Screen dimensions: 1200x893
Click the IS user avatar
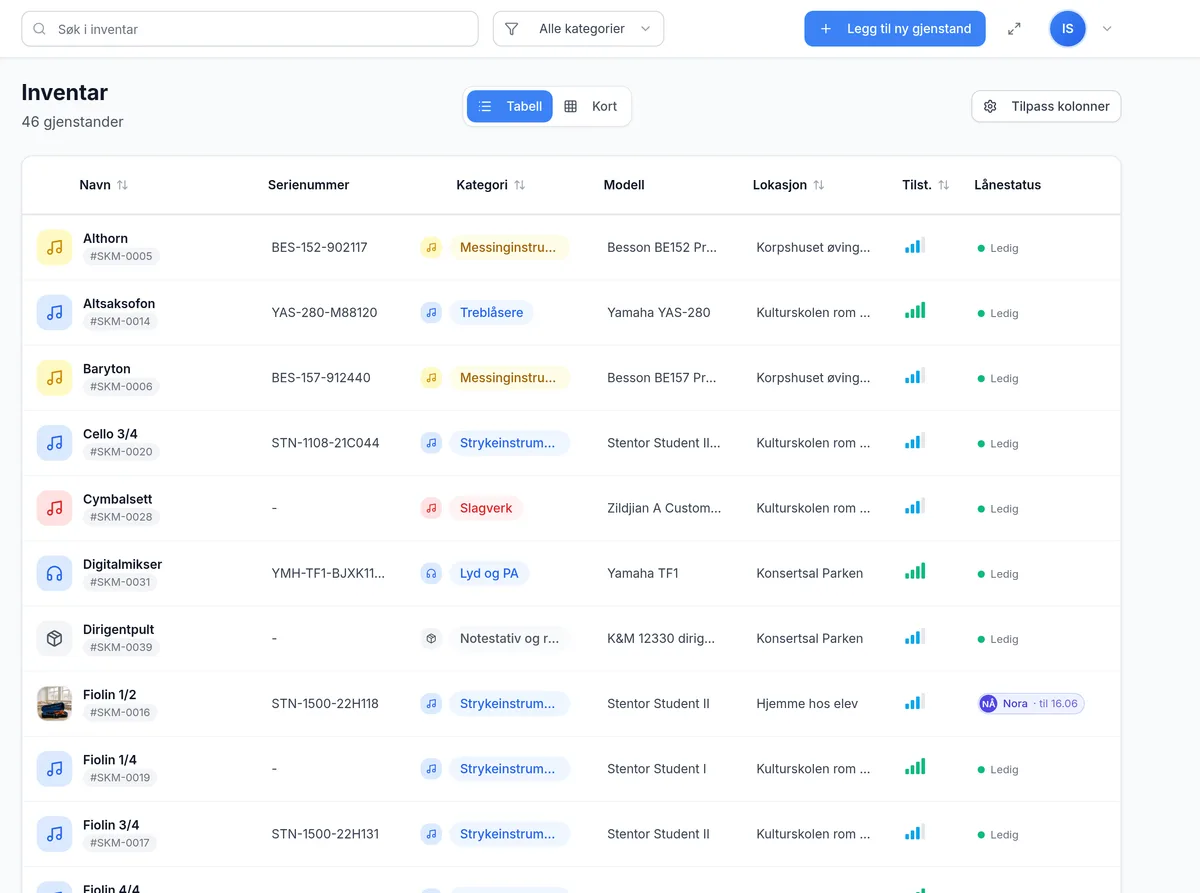1067,29
